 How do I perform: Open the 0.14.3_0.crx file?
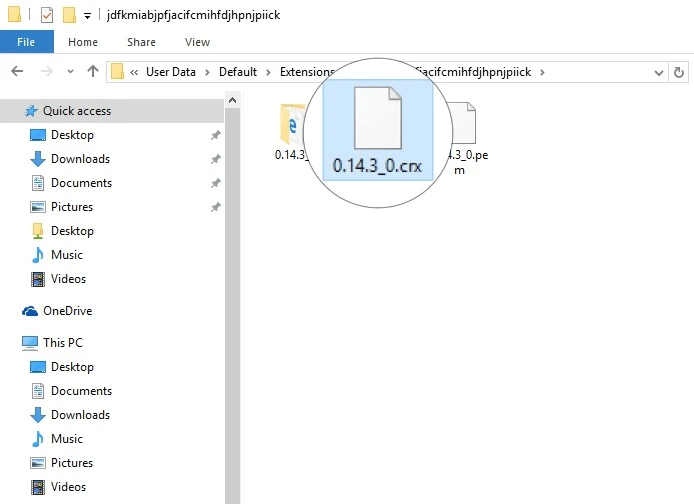(378, 128)
